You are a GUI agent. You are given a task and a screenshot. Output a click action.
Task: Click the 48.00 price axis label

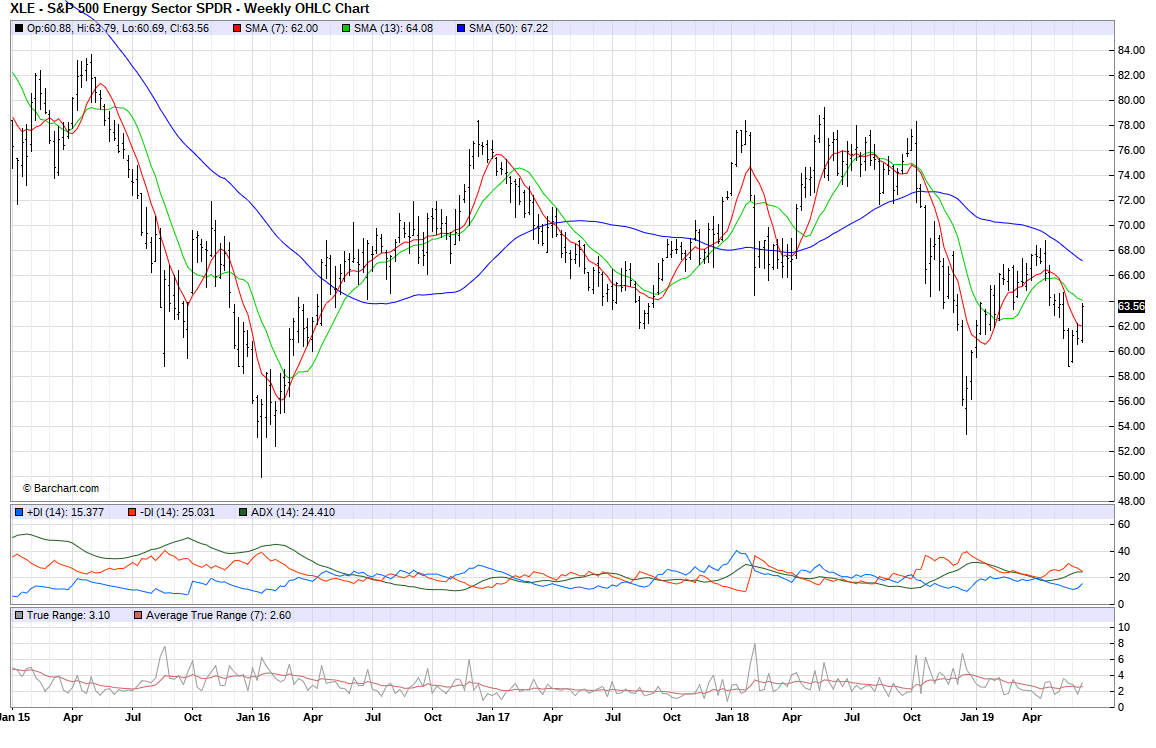[x=1132, y=502]
